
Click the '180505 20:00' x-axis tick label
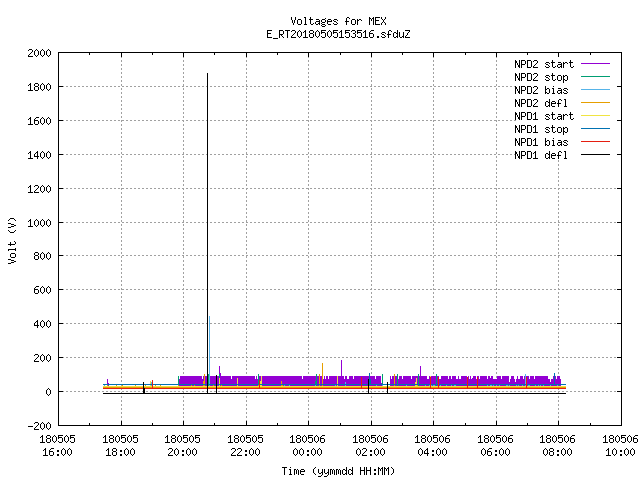point(183,446)
